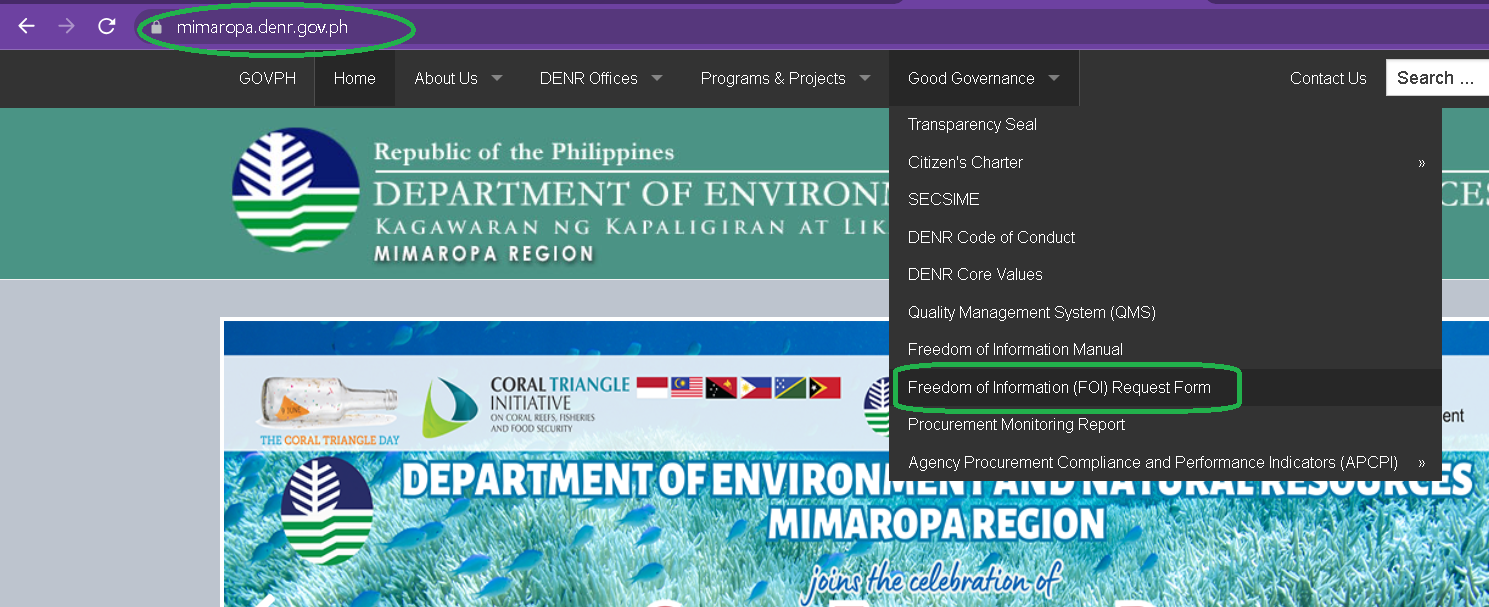This screenshot has height=607, width=1489.
Task: Click the Good Governance menu label
Action: [x=971, y=78]
